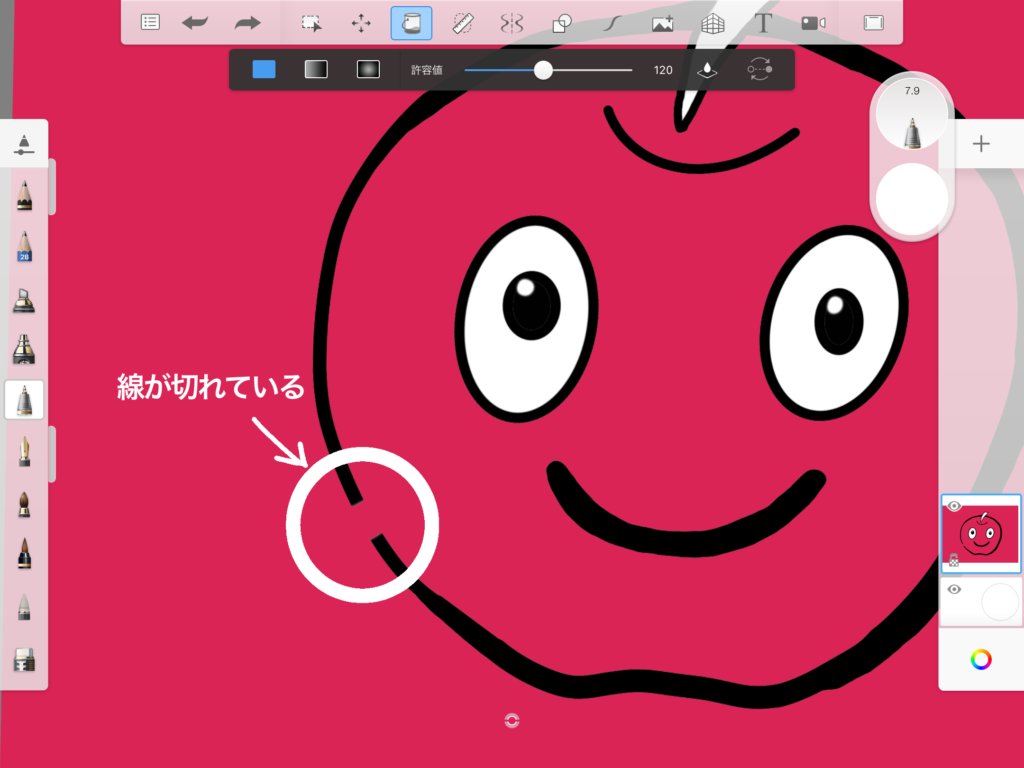1024x768 pixels.
Task: Open the time-lapse video recording tool
Action: 813,23
